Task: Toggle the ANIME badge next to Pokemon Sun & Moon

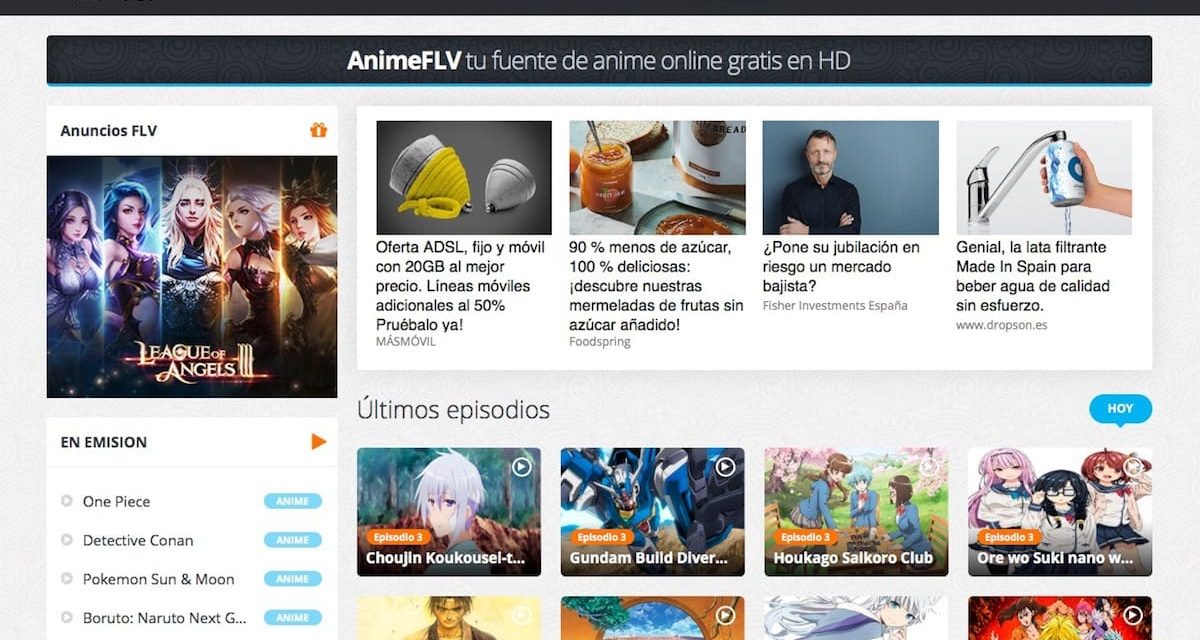Action: click(291, 579)
